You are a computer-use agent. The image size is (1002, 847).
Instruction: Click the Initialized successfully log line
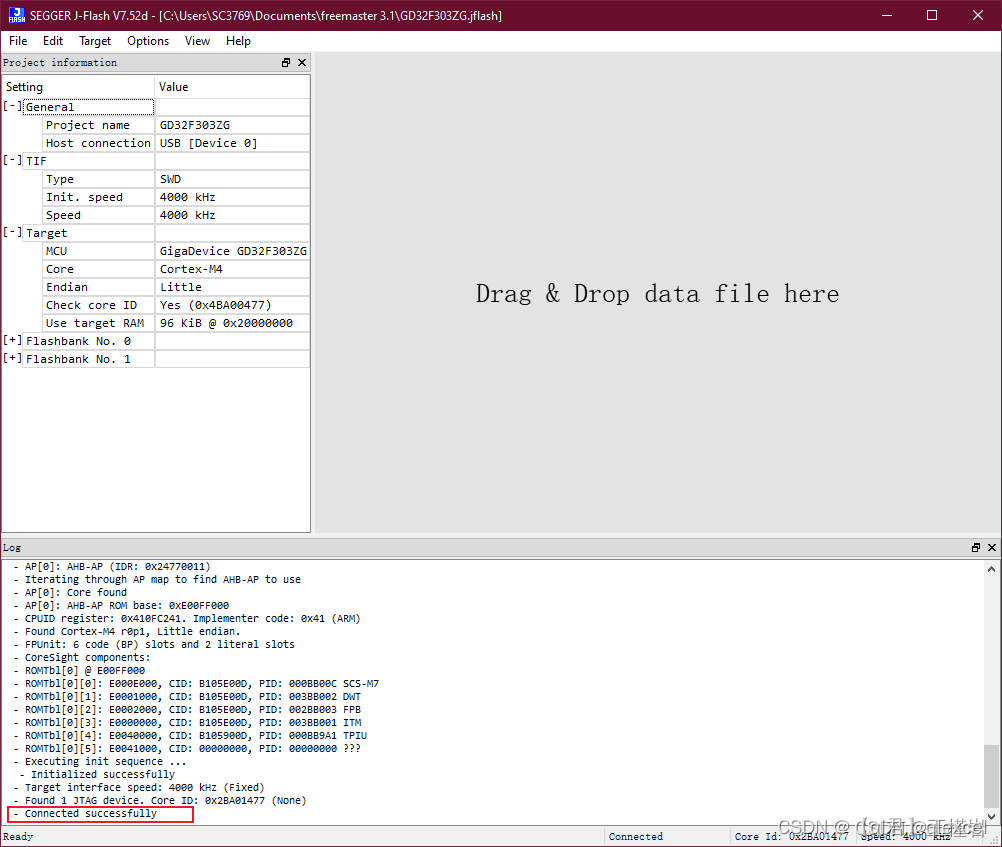pyautogui.click(x=103, y=775)
